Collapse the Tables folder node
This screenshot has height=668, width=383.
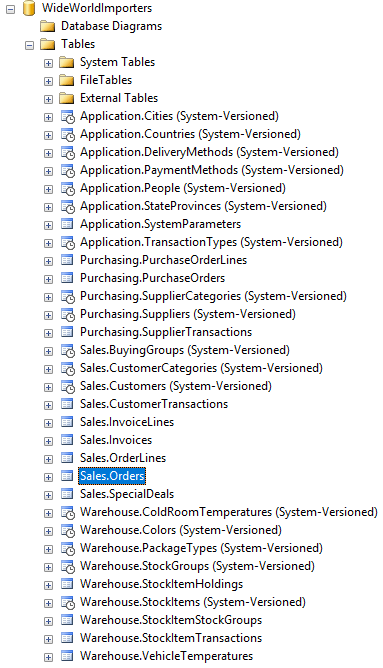point(29,45)
